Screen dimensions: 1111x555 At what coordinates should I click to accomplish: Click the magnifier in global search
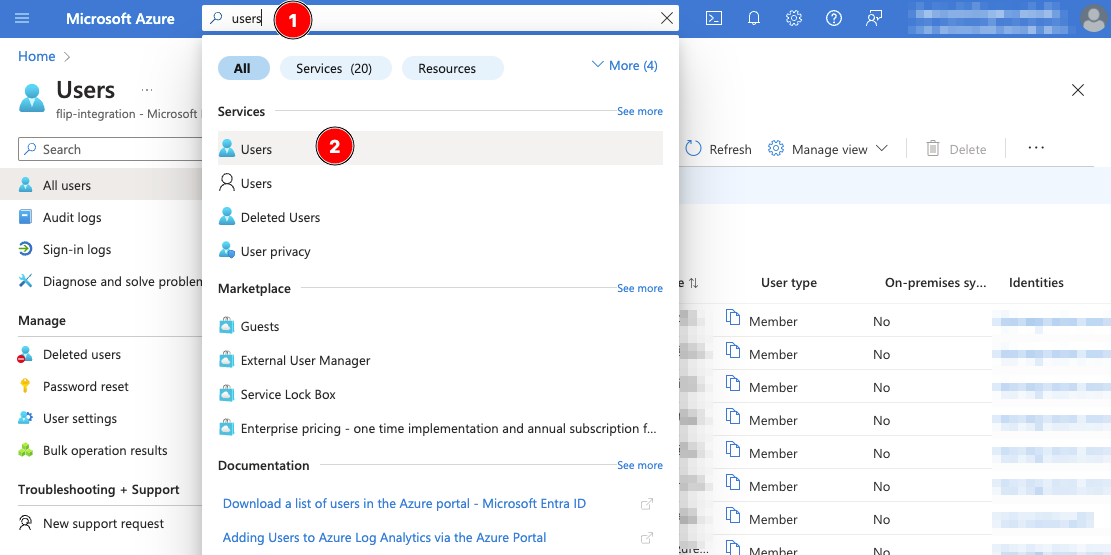coord(217,18)
